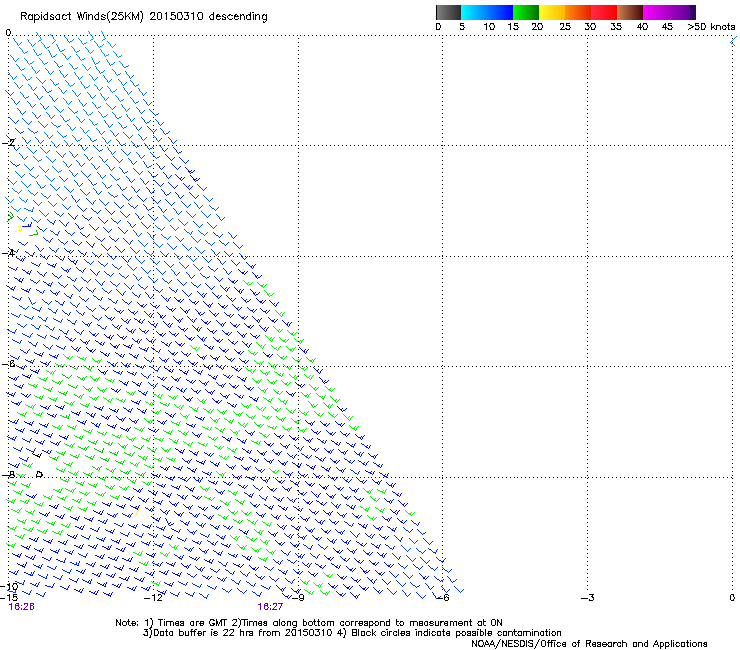Click the "25" label under the color bar

click(565, 27)
